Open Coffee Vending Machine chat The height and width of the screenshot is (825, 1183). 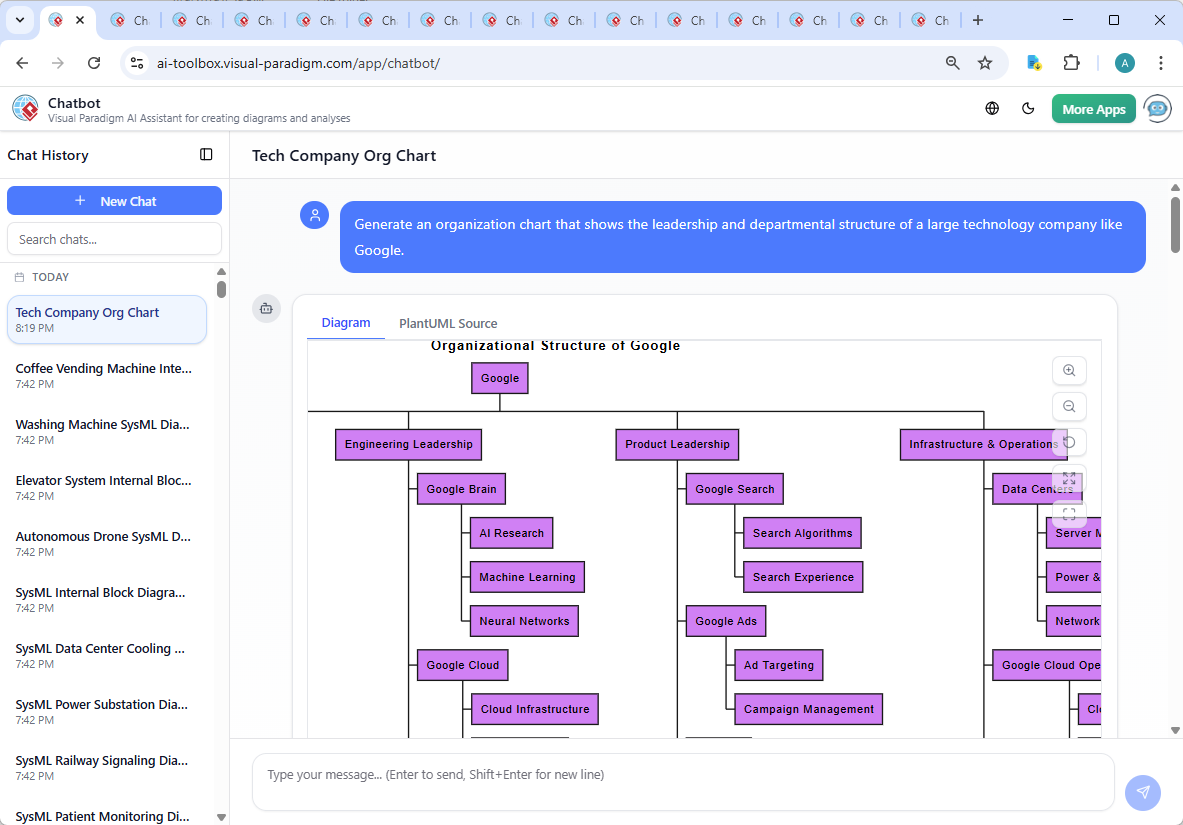[x=107, y=375]
